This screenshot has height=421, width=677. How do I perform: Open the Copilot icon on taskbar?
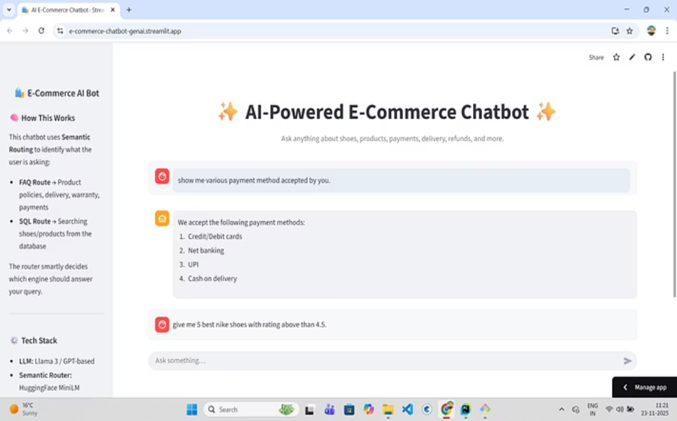pos(368,409)
